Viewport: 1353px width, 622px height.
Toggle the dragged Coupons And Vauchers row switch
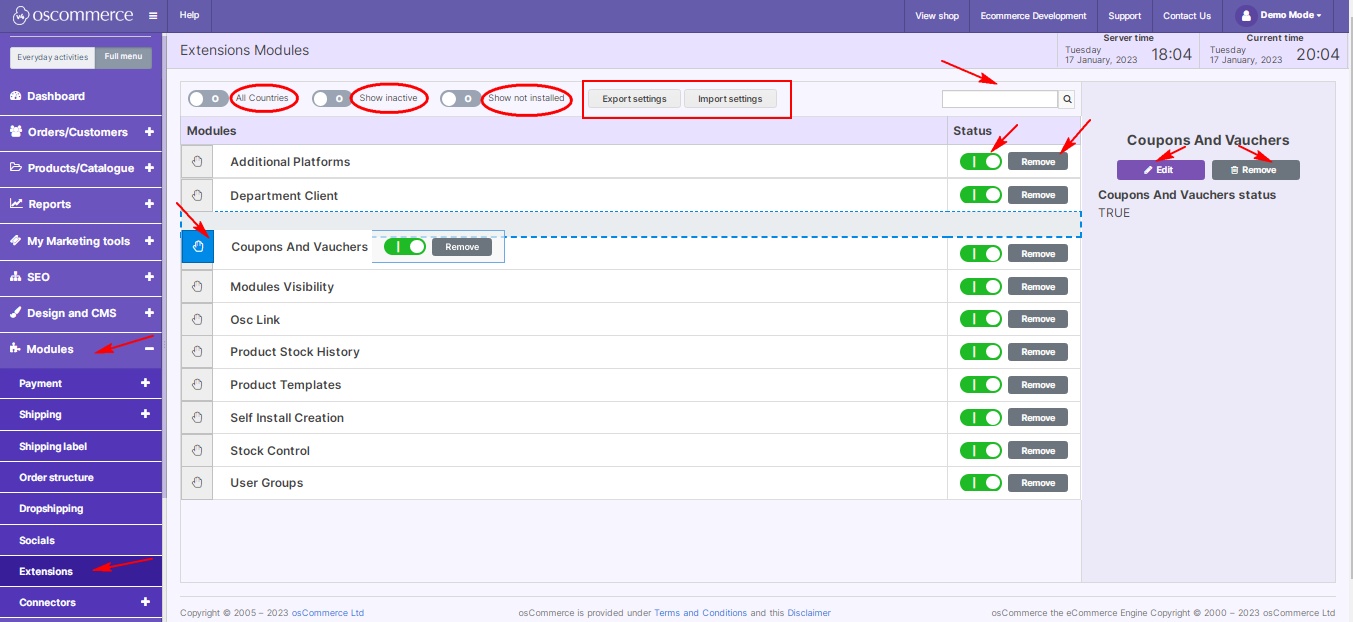tap(405, 247)
